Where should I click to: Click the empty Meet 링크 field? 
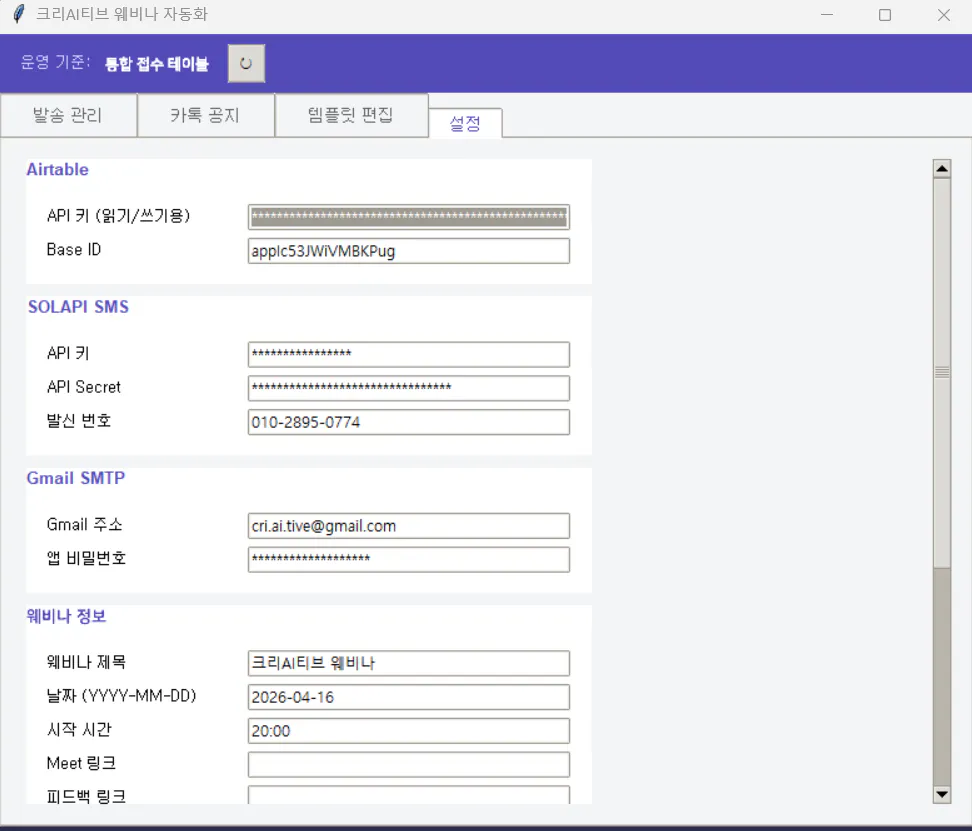[x=409, y=765]
